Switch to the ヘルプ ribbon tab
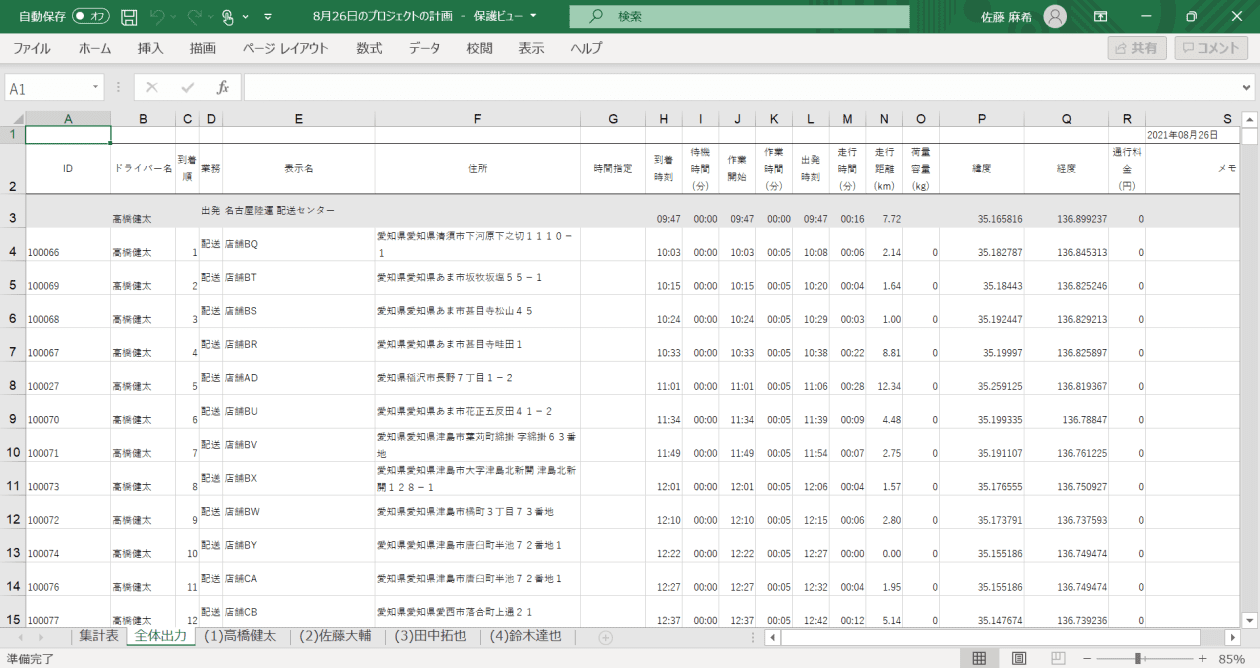This screenshot has width=1260, height=668. click(x=586, y=48)
